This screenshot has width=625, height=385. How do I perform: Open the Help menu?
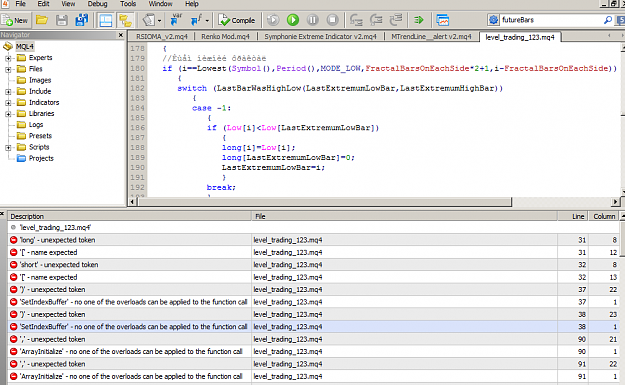pos(192,4)
